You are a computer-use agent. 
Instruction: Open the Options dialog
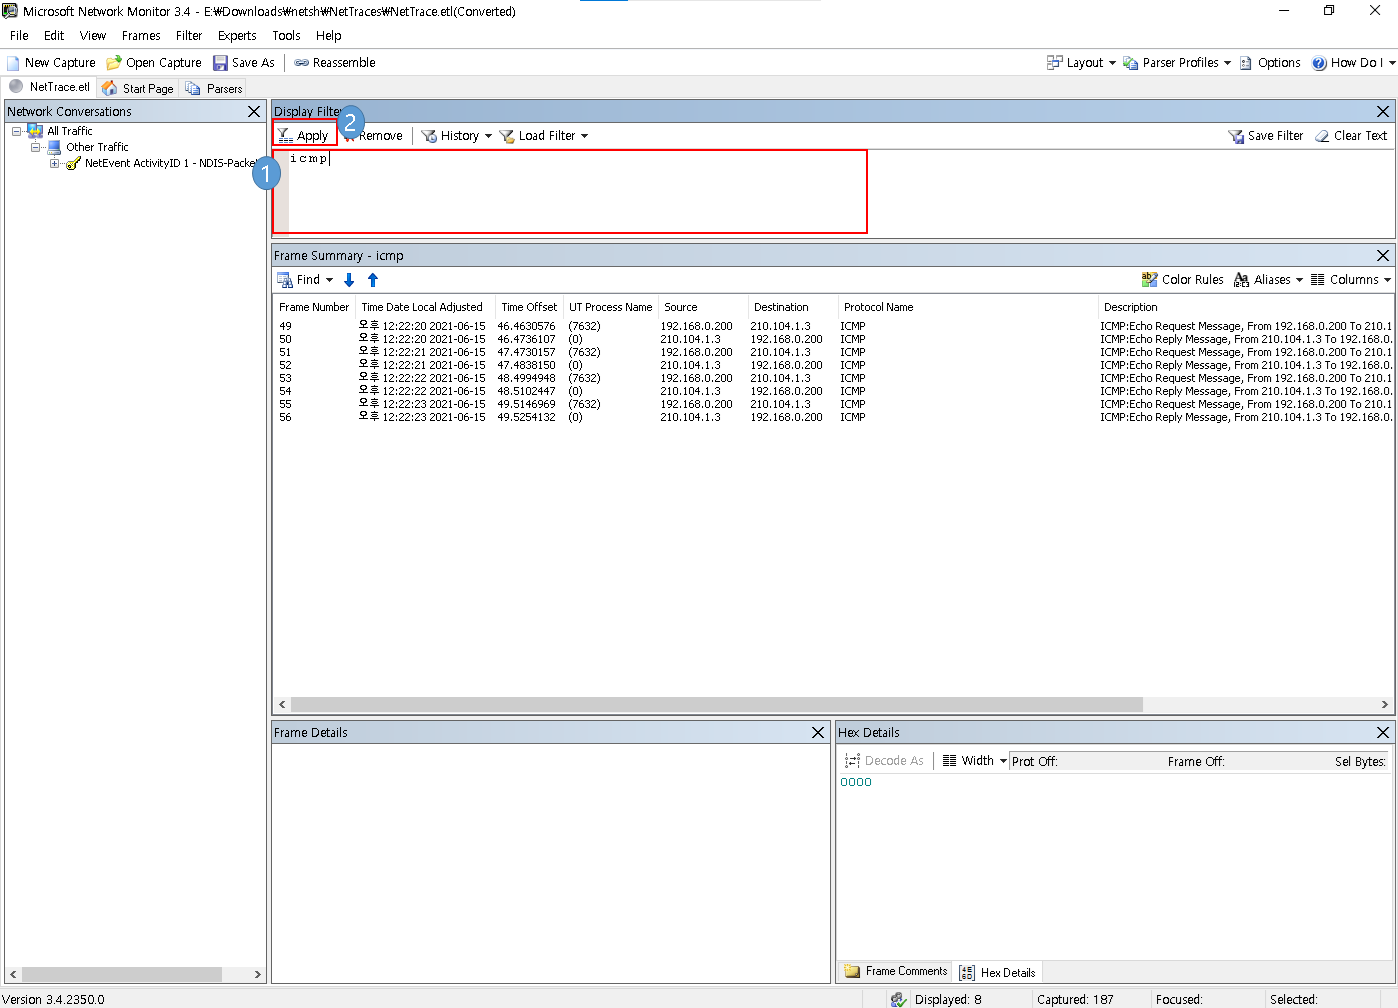coord(1270,63)
